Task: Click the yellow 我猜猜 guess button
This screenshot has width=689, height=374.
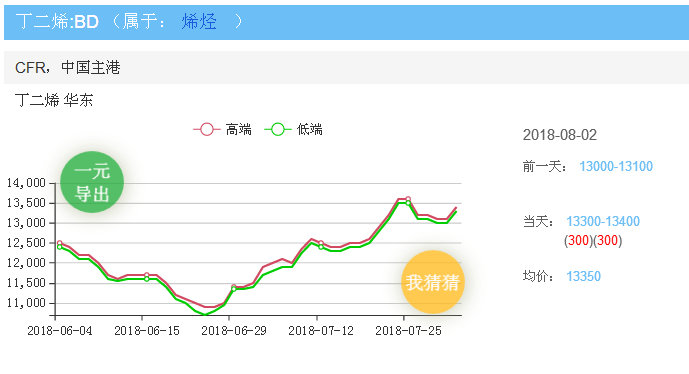Action: pos(433,282)
